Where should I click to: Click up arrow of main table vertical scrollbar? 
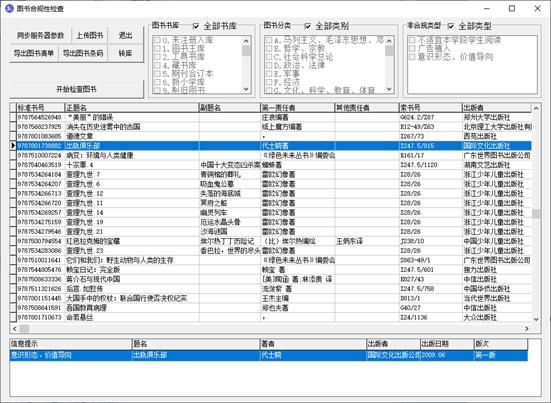(536, 108)
